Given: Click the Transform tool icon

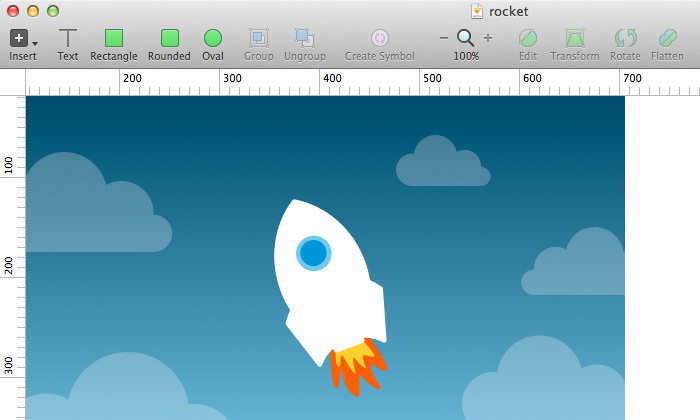Looking at the screenshot, I should [574, 39].
